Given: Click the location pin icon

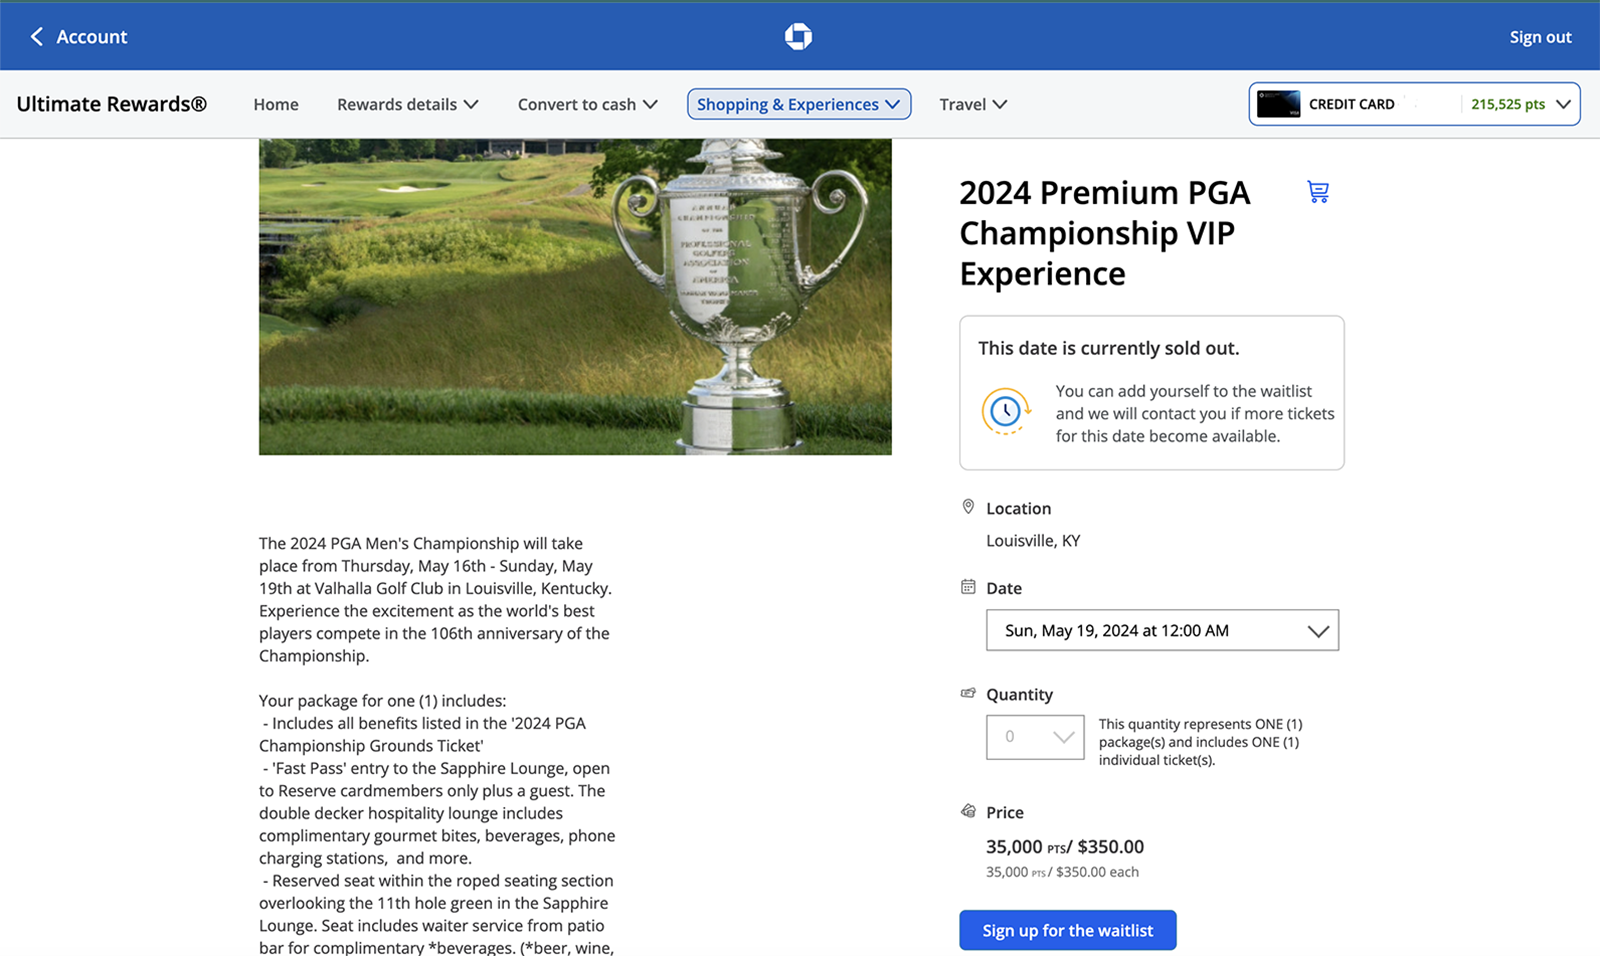Looking at the screenshot, I should pos(968,506).
